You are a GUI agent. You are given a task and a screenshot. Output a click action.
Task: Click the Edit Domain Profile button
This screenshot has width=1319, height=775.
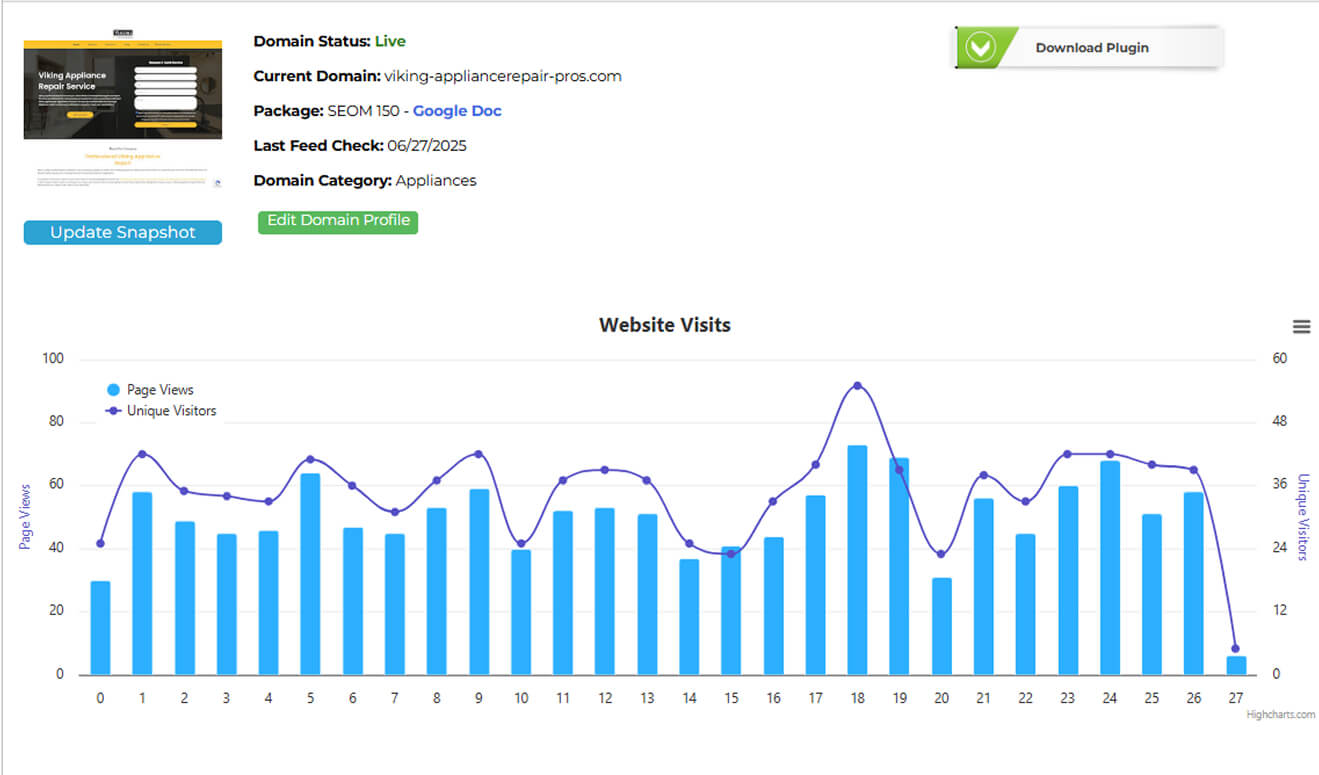point(338,221)
